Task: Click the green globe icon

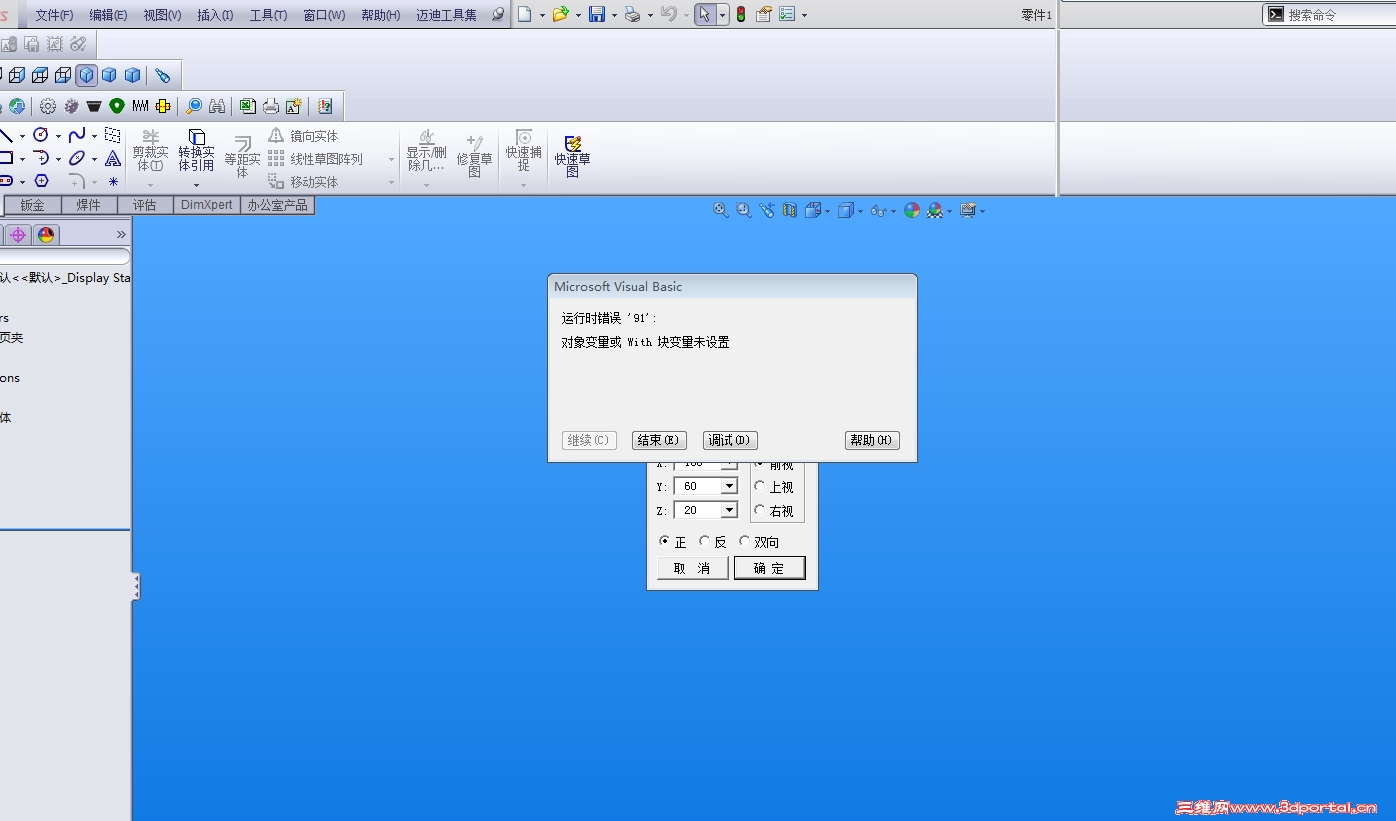Action: coord(17,106)
